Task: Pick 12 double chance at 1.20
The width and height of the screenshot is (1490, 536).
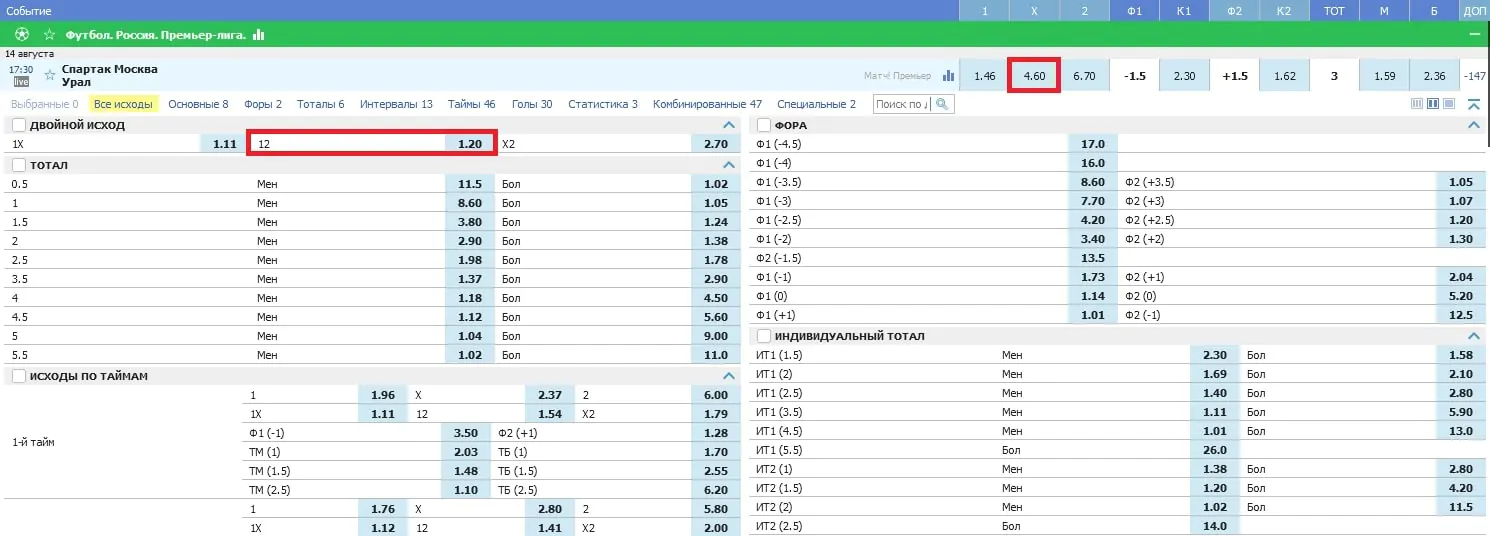Action: click(x=372, y=144)
